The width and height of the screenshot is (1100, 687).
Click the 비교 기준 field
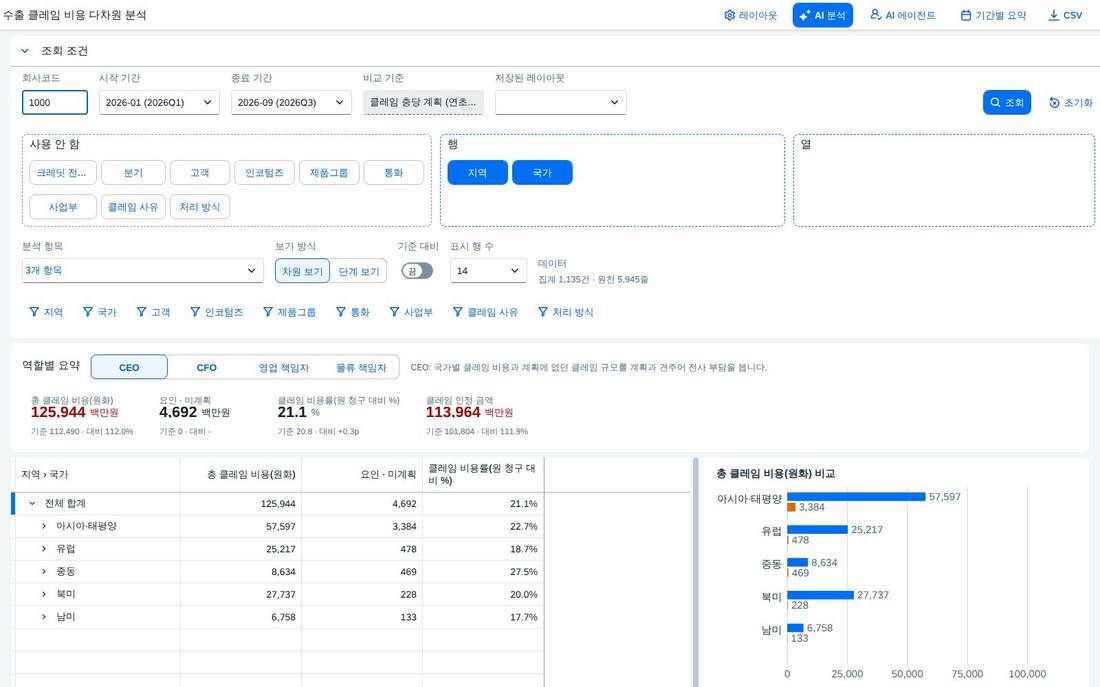coord(423,102)
